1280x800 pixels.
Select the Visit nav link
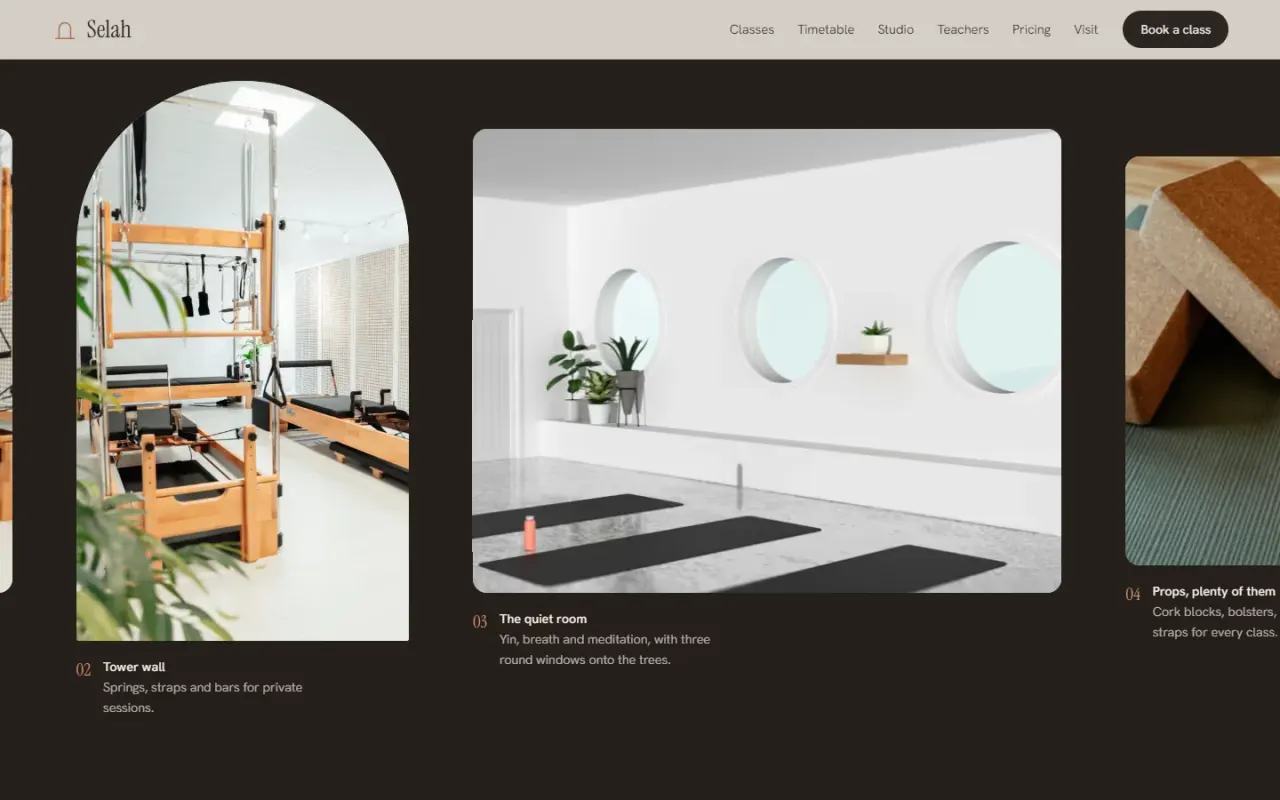pyautogui.click(x=1086, y=30)
